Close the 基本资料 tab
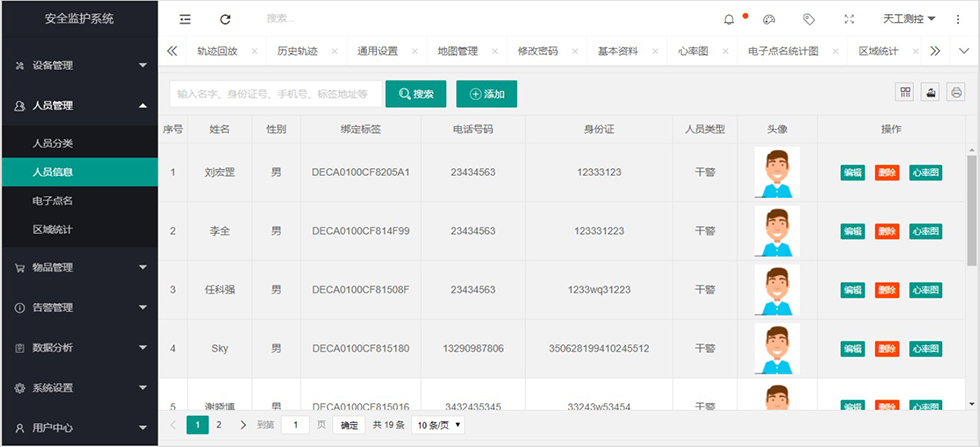 pyautogui.click(x=655, y=52)
